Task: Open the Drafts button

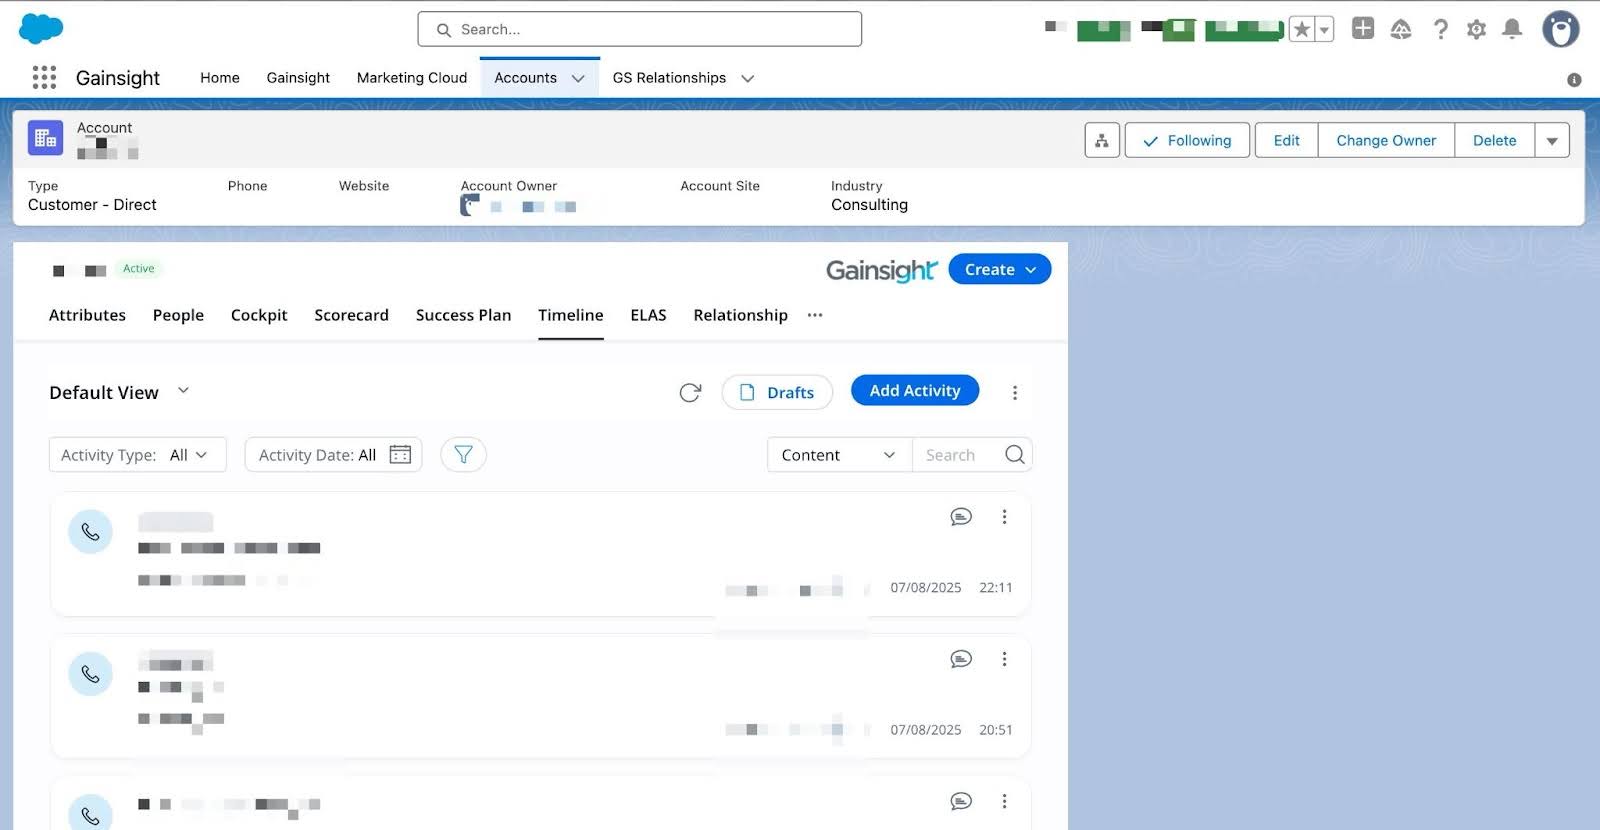Action: [777, 392]
